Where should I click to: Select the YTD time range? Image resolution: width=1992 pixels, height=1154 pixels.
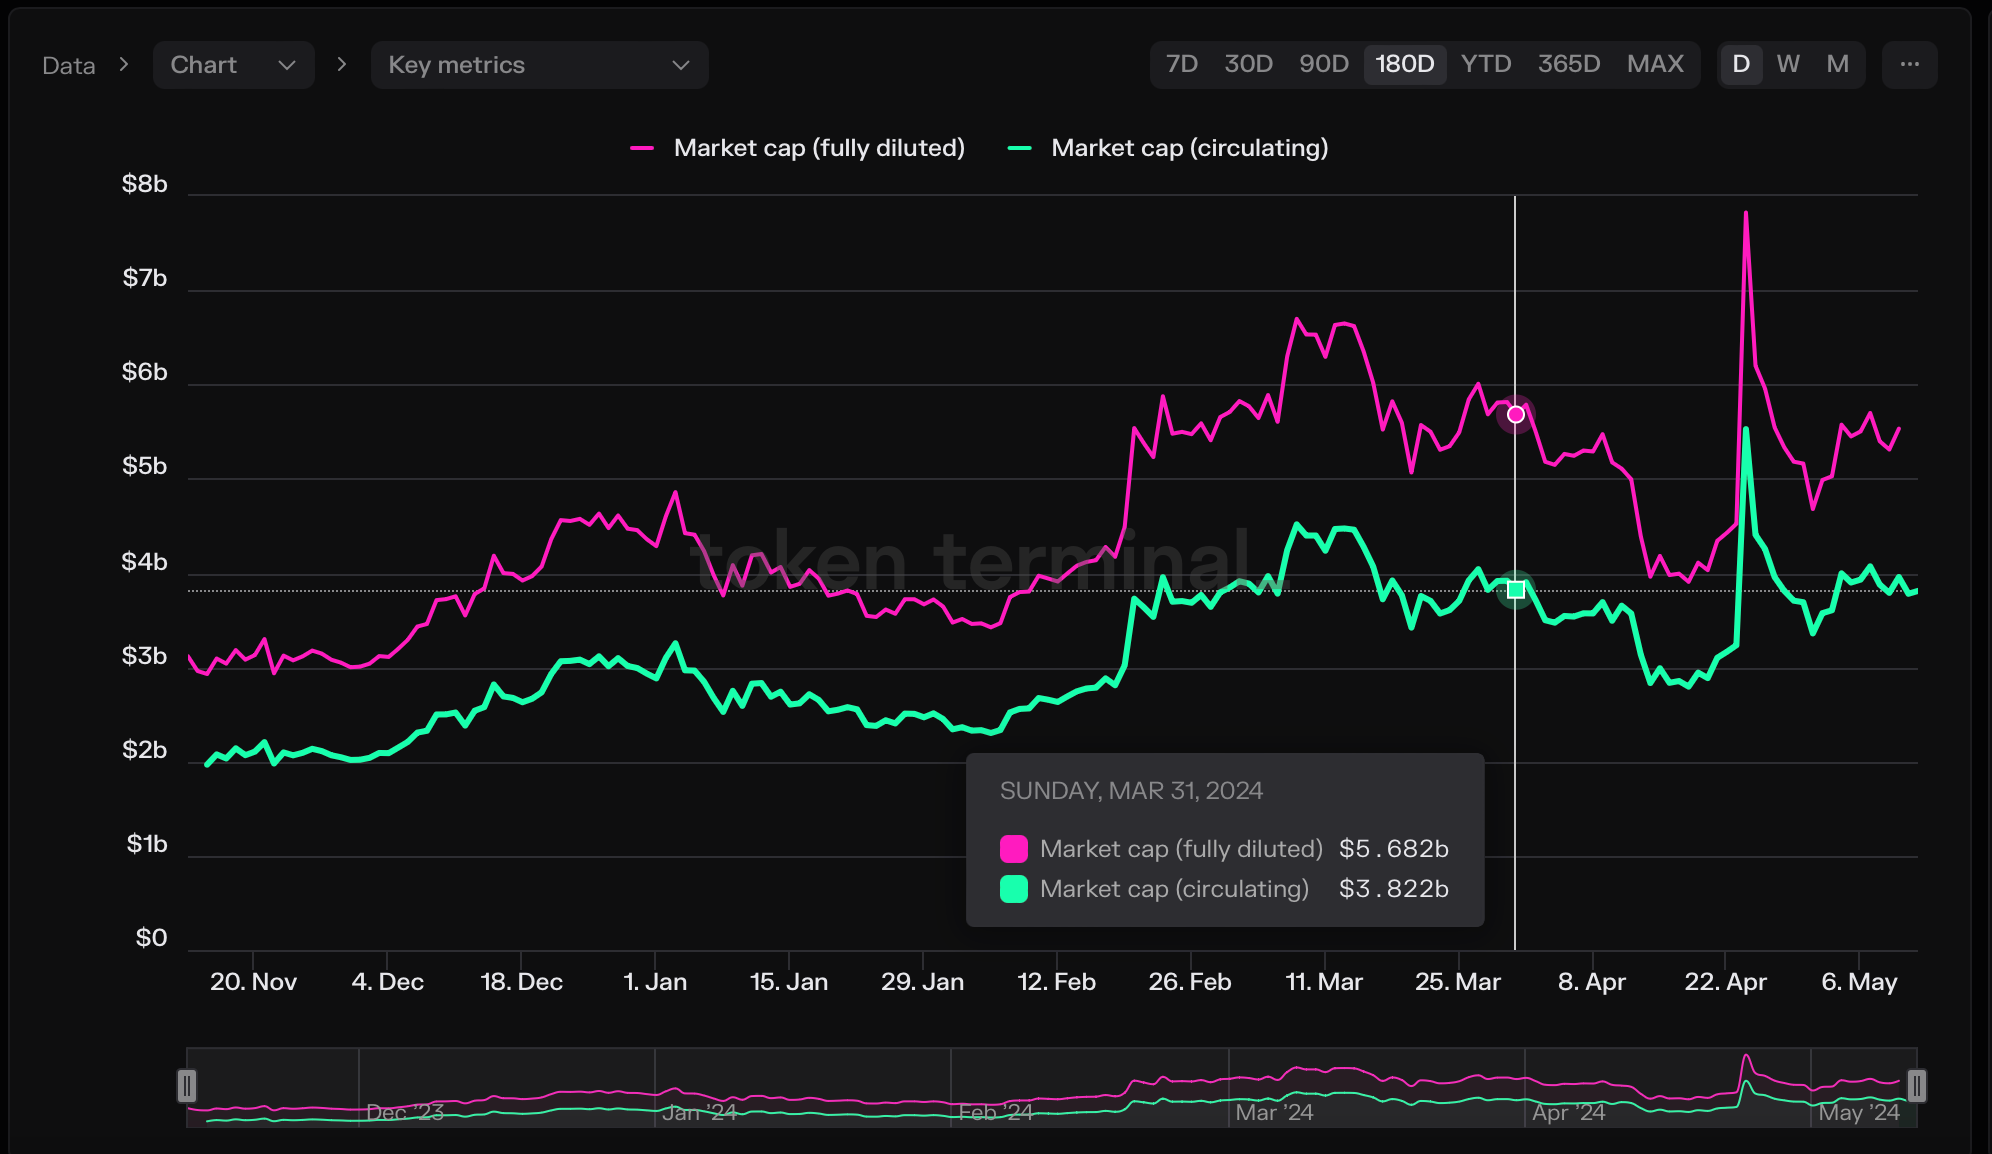tap(1486, 64)
